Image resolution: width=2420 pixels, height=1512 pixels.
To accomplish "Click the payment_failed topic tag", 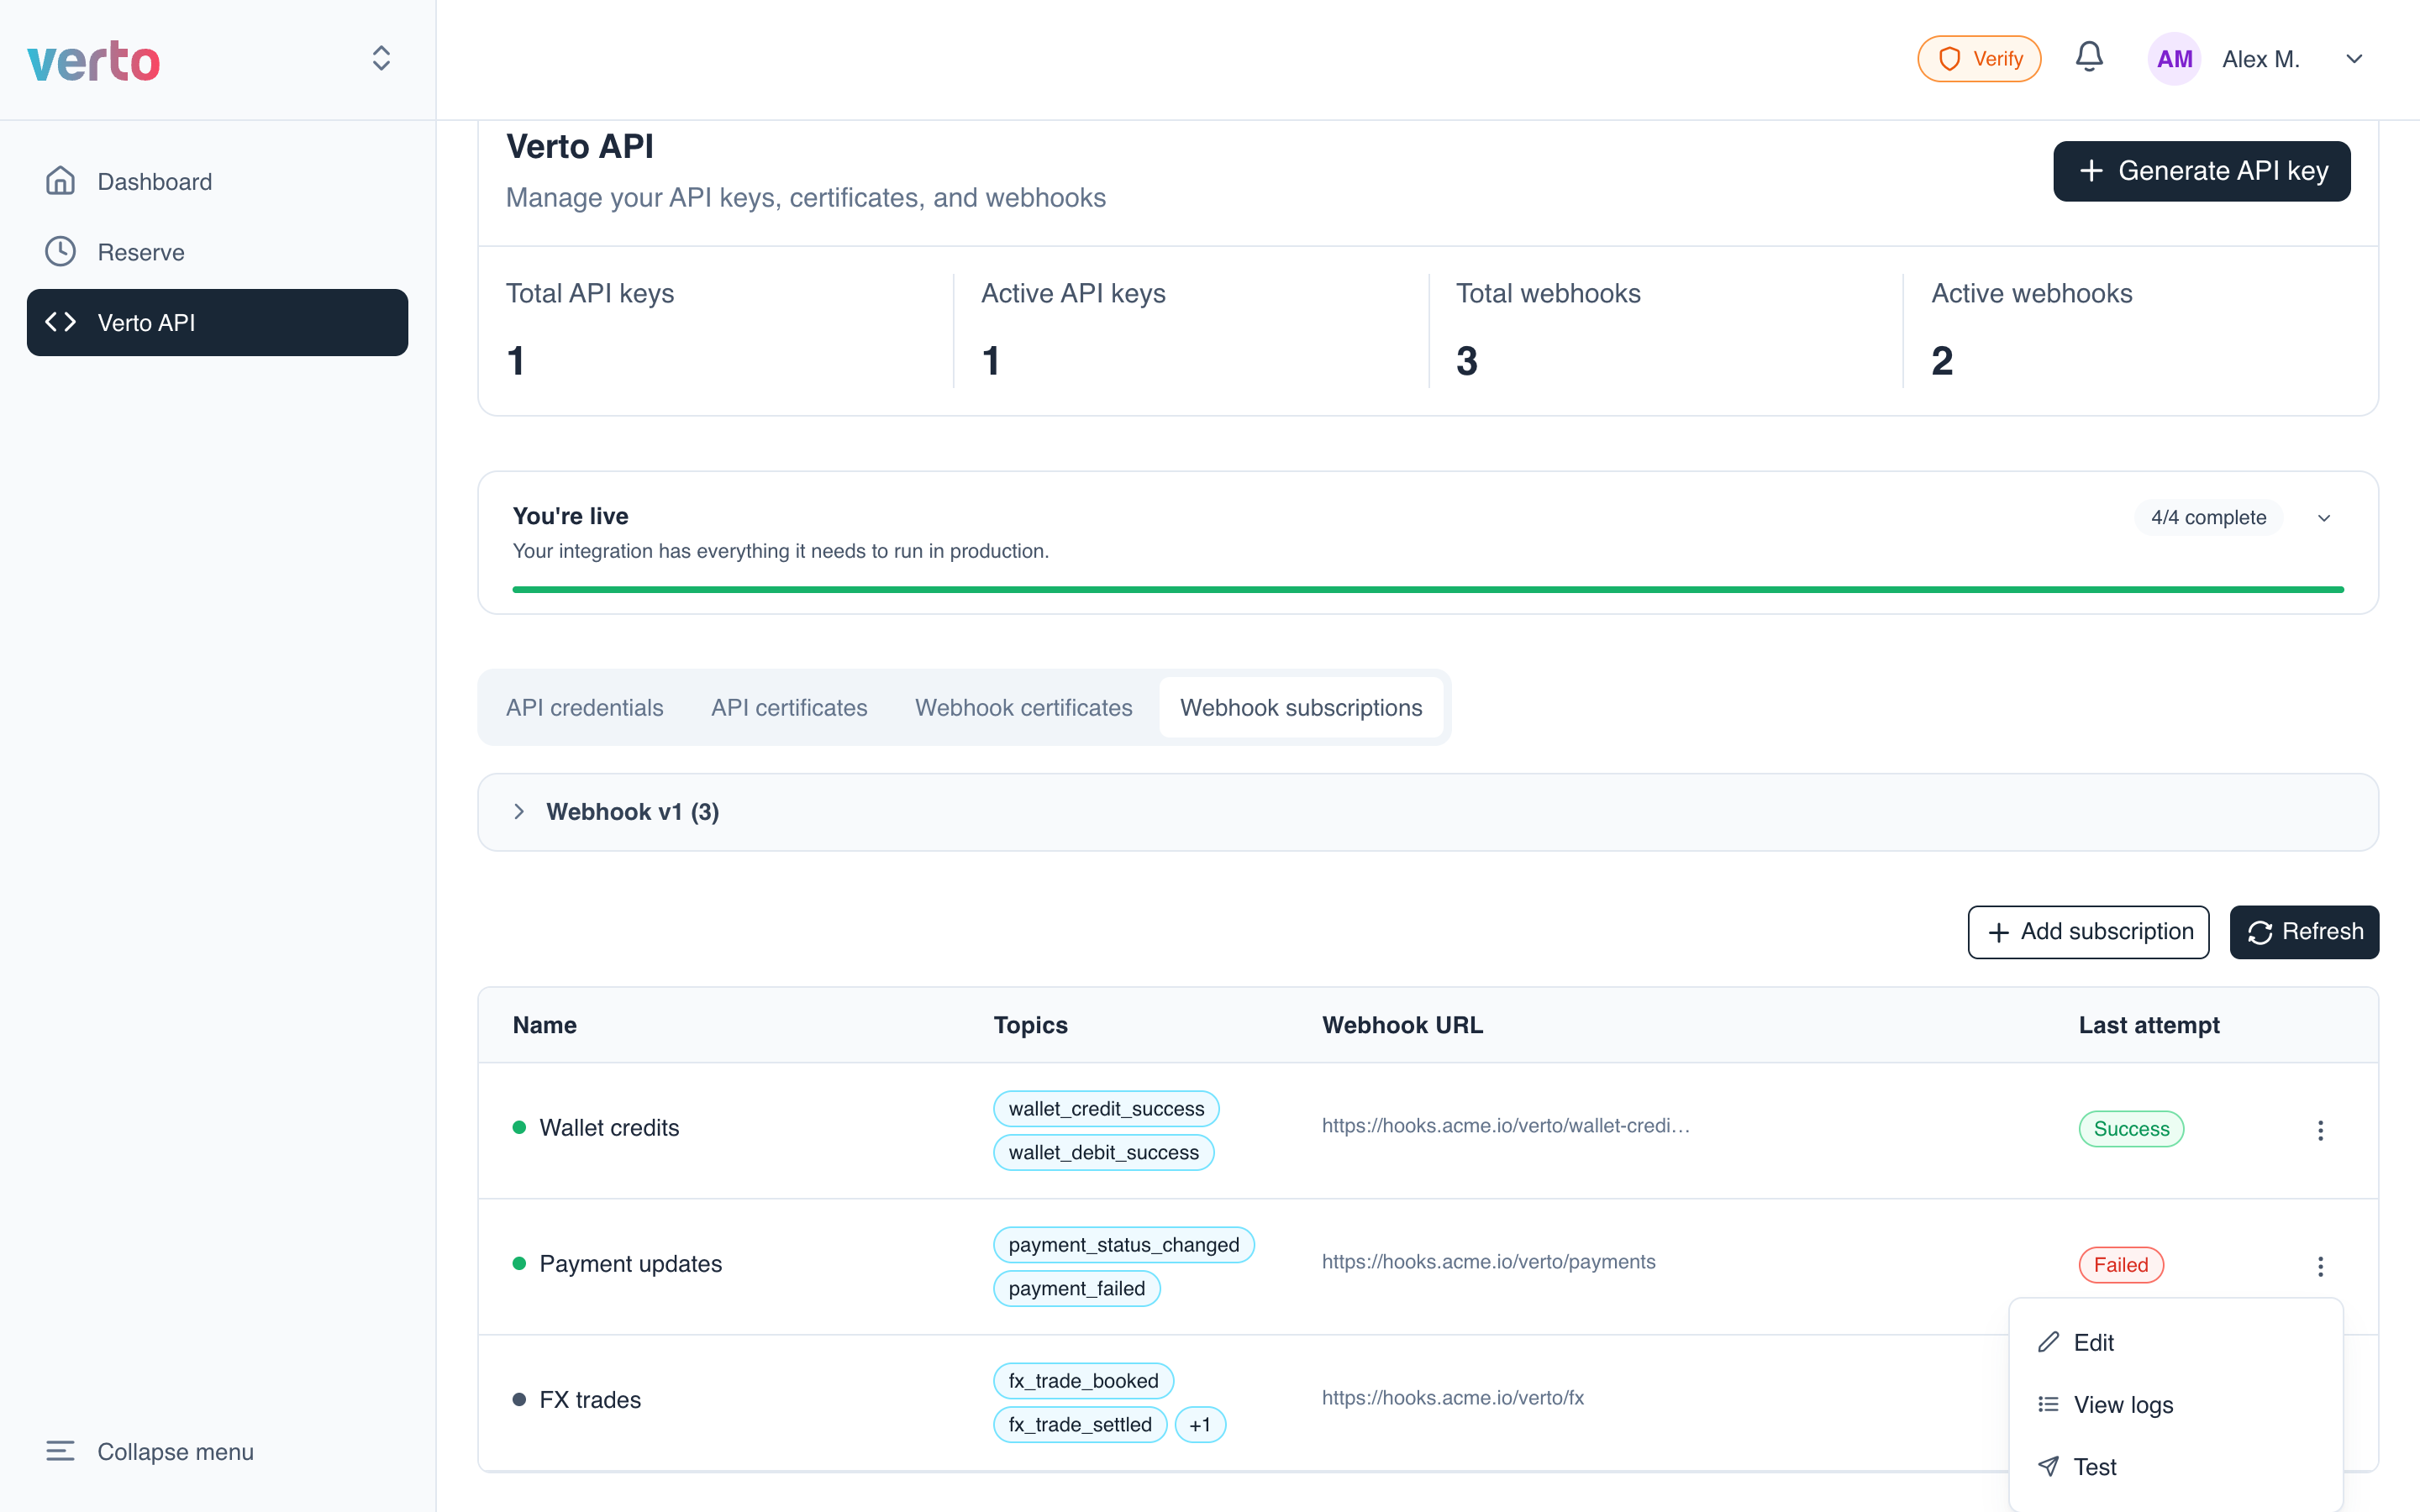I will pyautogui.click(x=1076, y=1289).
